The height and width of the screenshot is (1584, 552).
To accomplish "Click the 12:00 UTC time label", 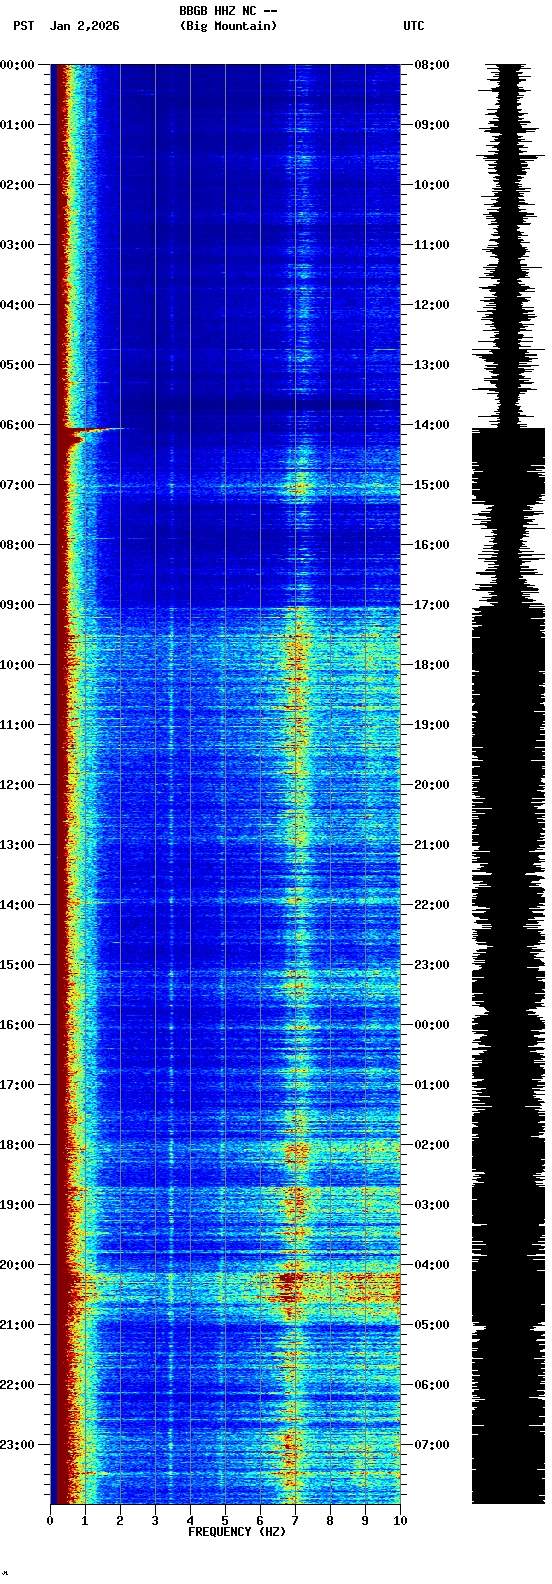I will point(432,305).
